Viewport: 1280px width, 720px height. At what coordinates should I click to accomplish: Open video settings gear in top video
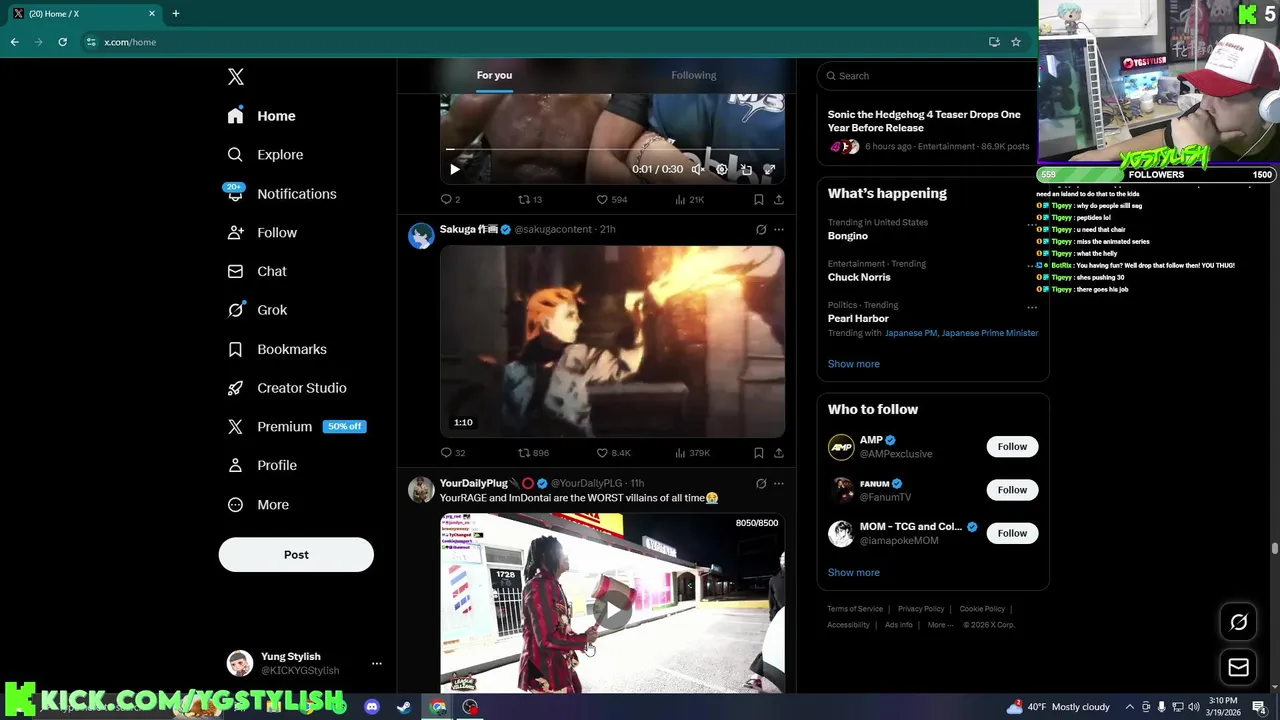pos(722,169)
